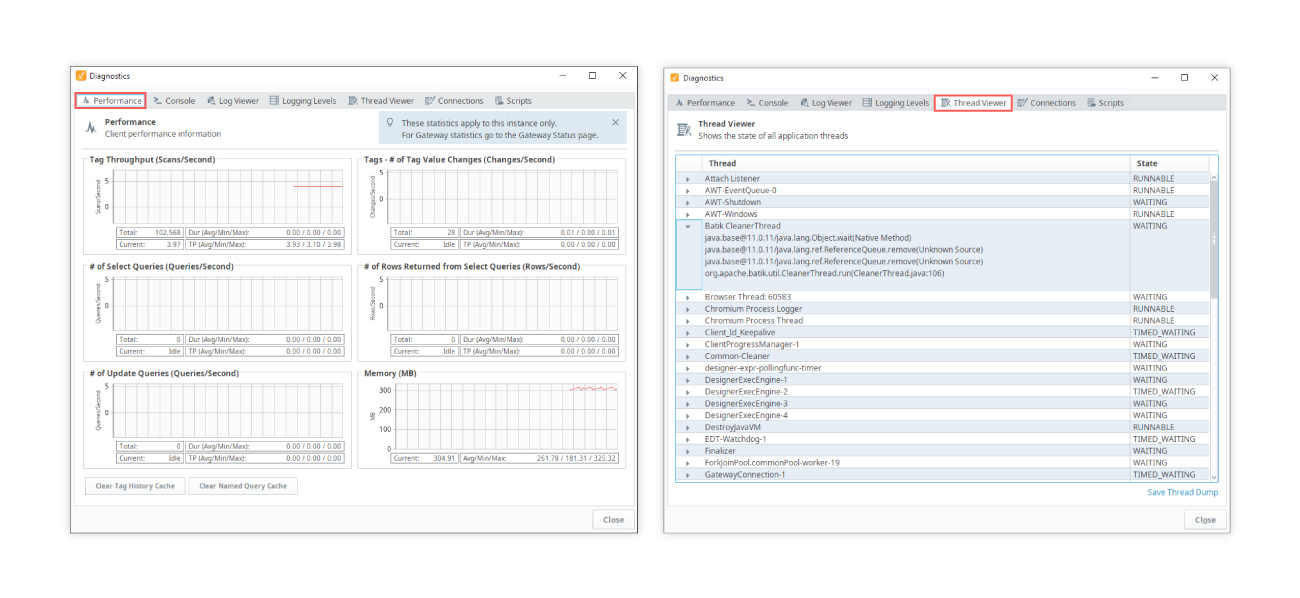Image resolution: width=1300 pixels, height=598 pixels.
Task: Select the ForkJoinPool.commonPool-worker-19 thread
Action: (x=772, y=463)
